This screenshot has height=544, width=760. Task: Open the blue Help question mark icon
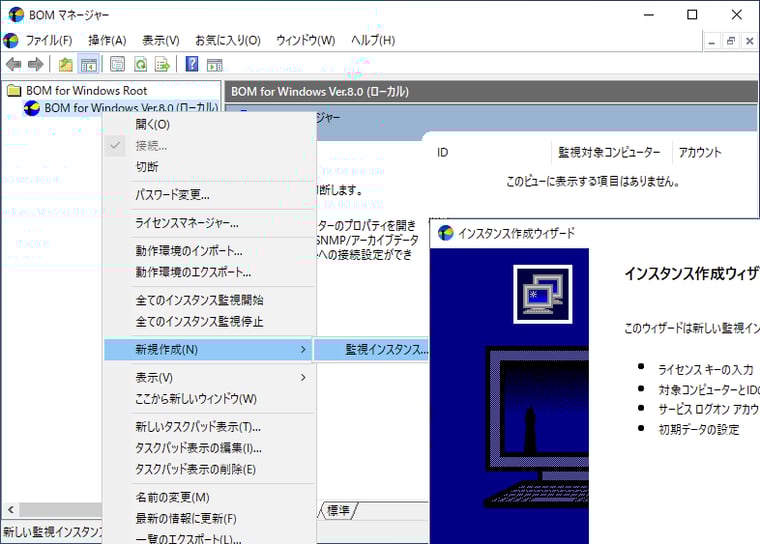[x=192, y=64]
